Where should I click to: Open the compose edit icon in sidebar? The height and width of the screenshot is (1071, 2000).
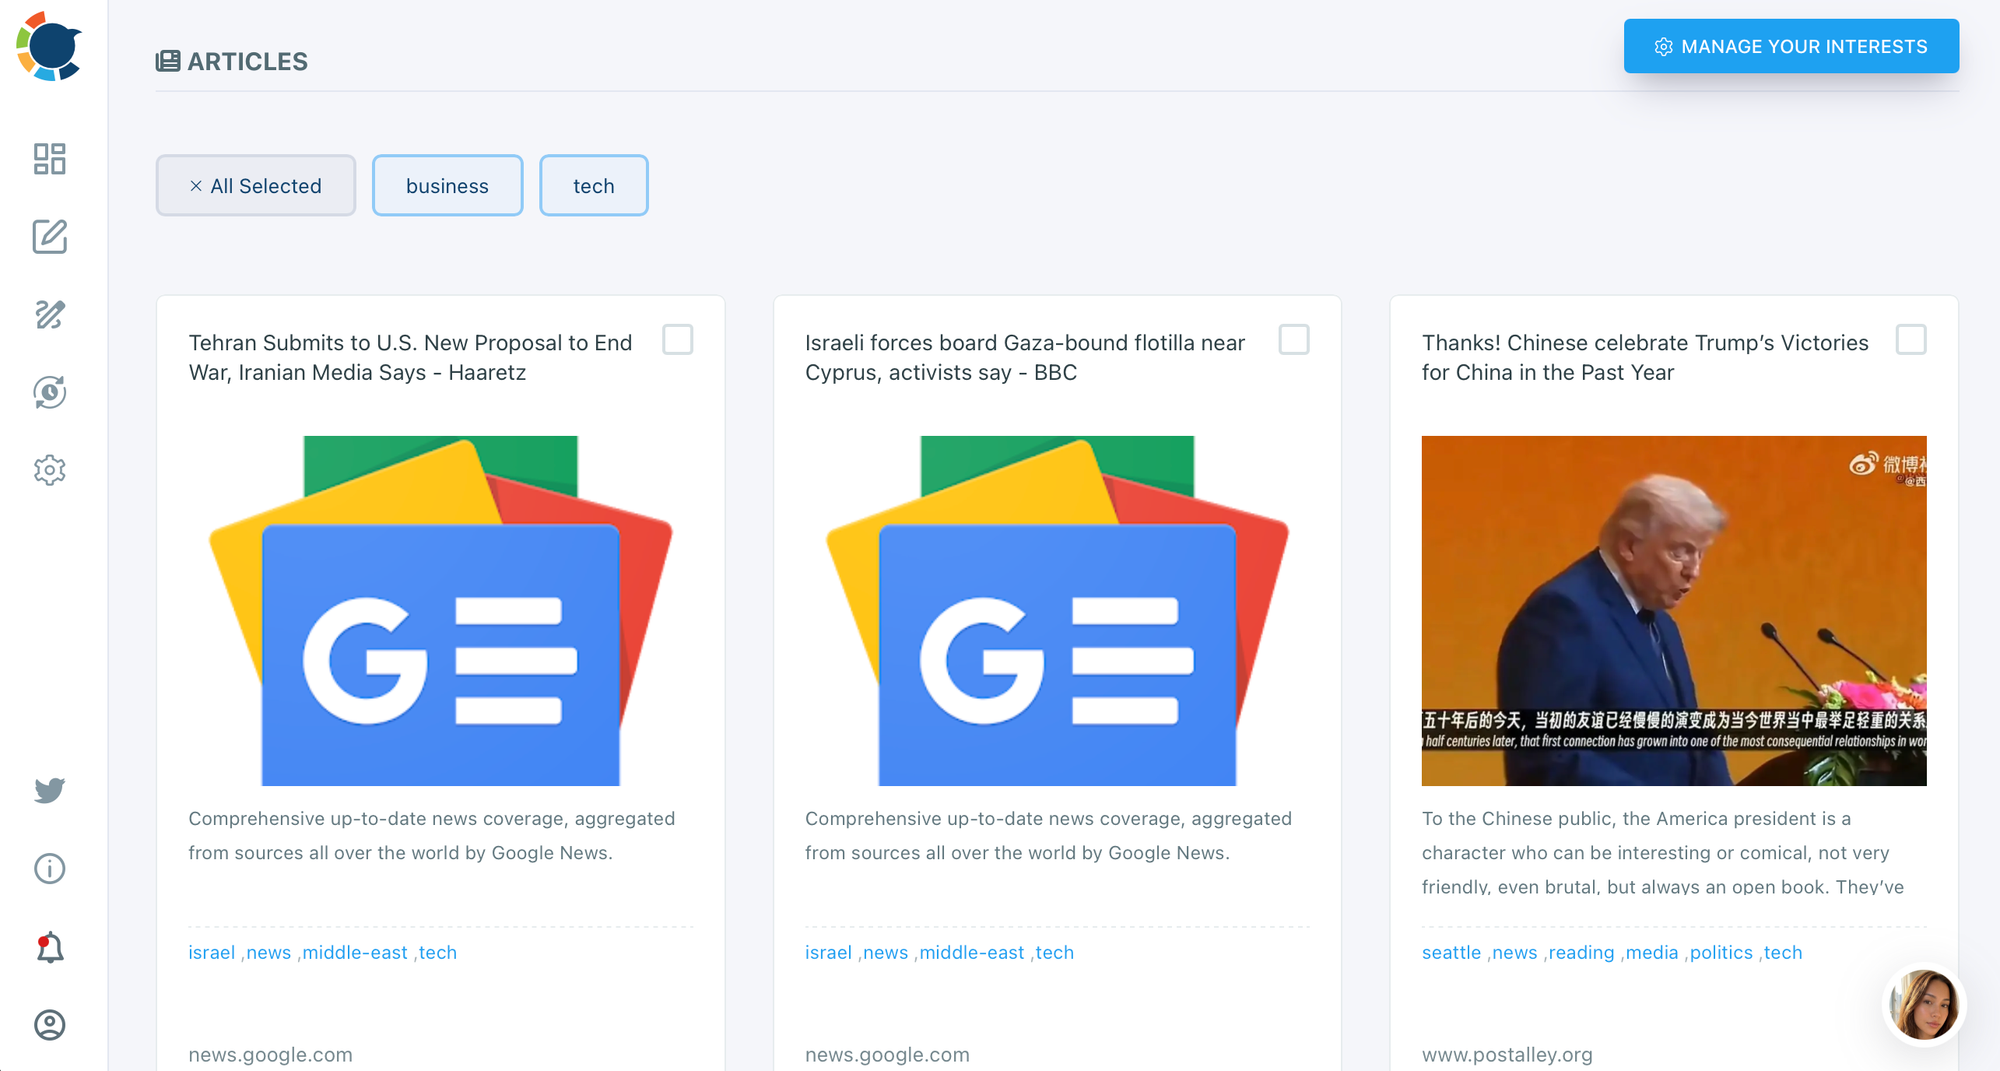click(50, 237)
